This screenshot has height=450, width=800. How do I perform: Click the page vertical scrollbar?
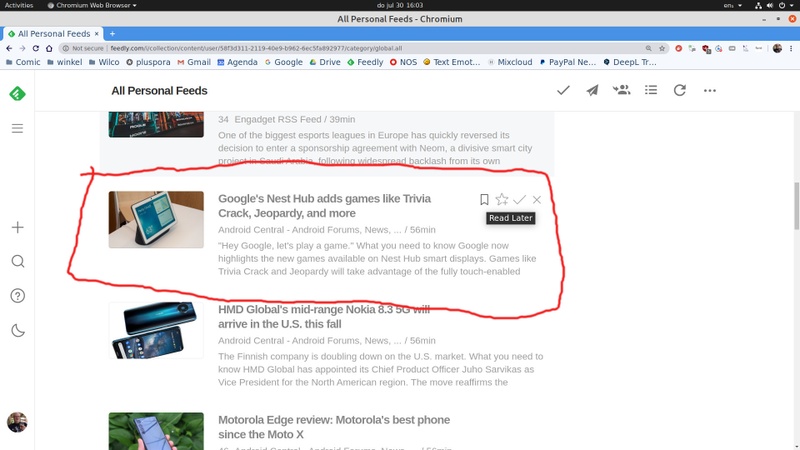click(x=796, y=205)
